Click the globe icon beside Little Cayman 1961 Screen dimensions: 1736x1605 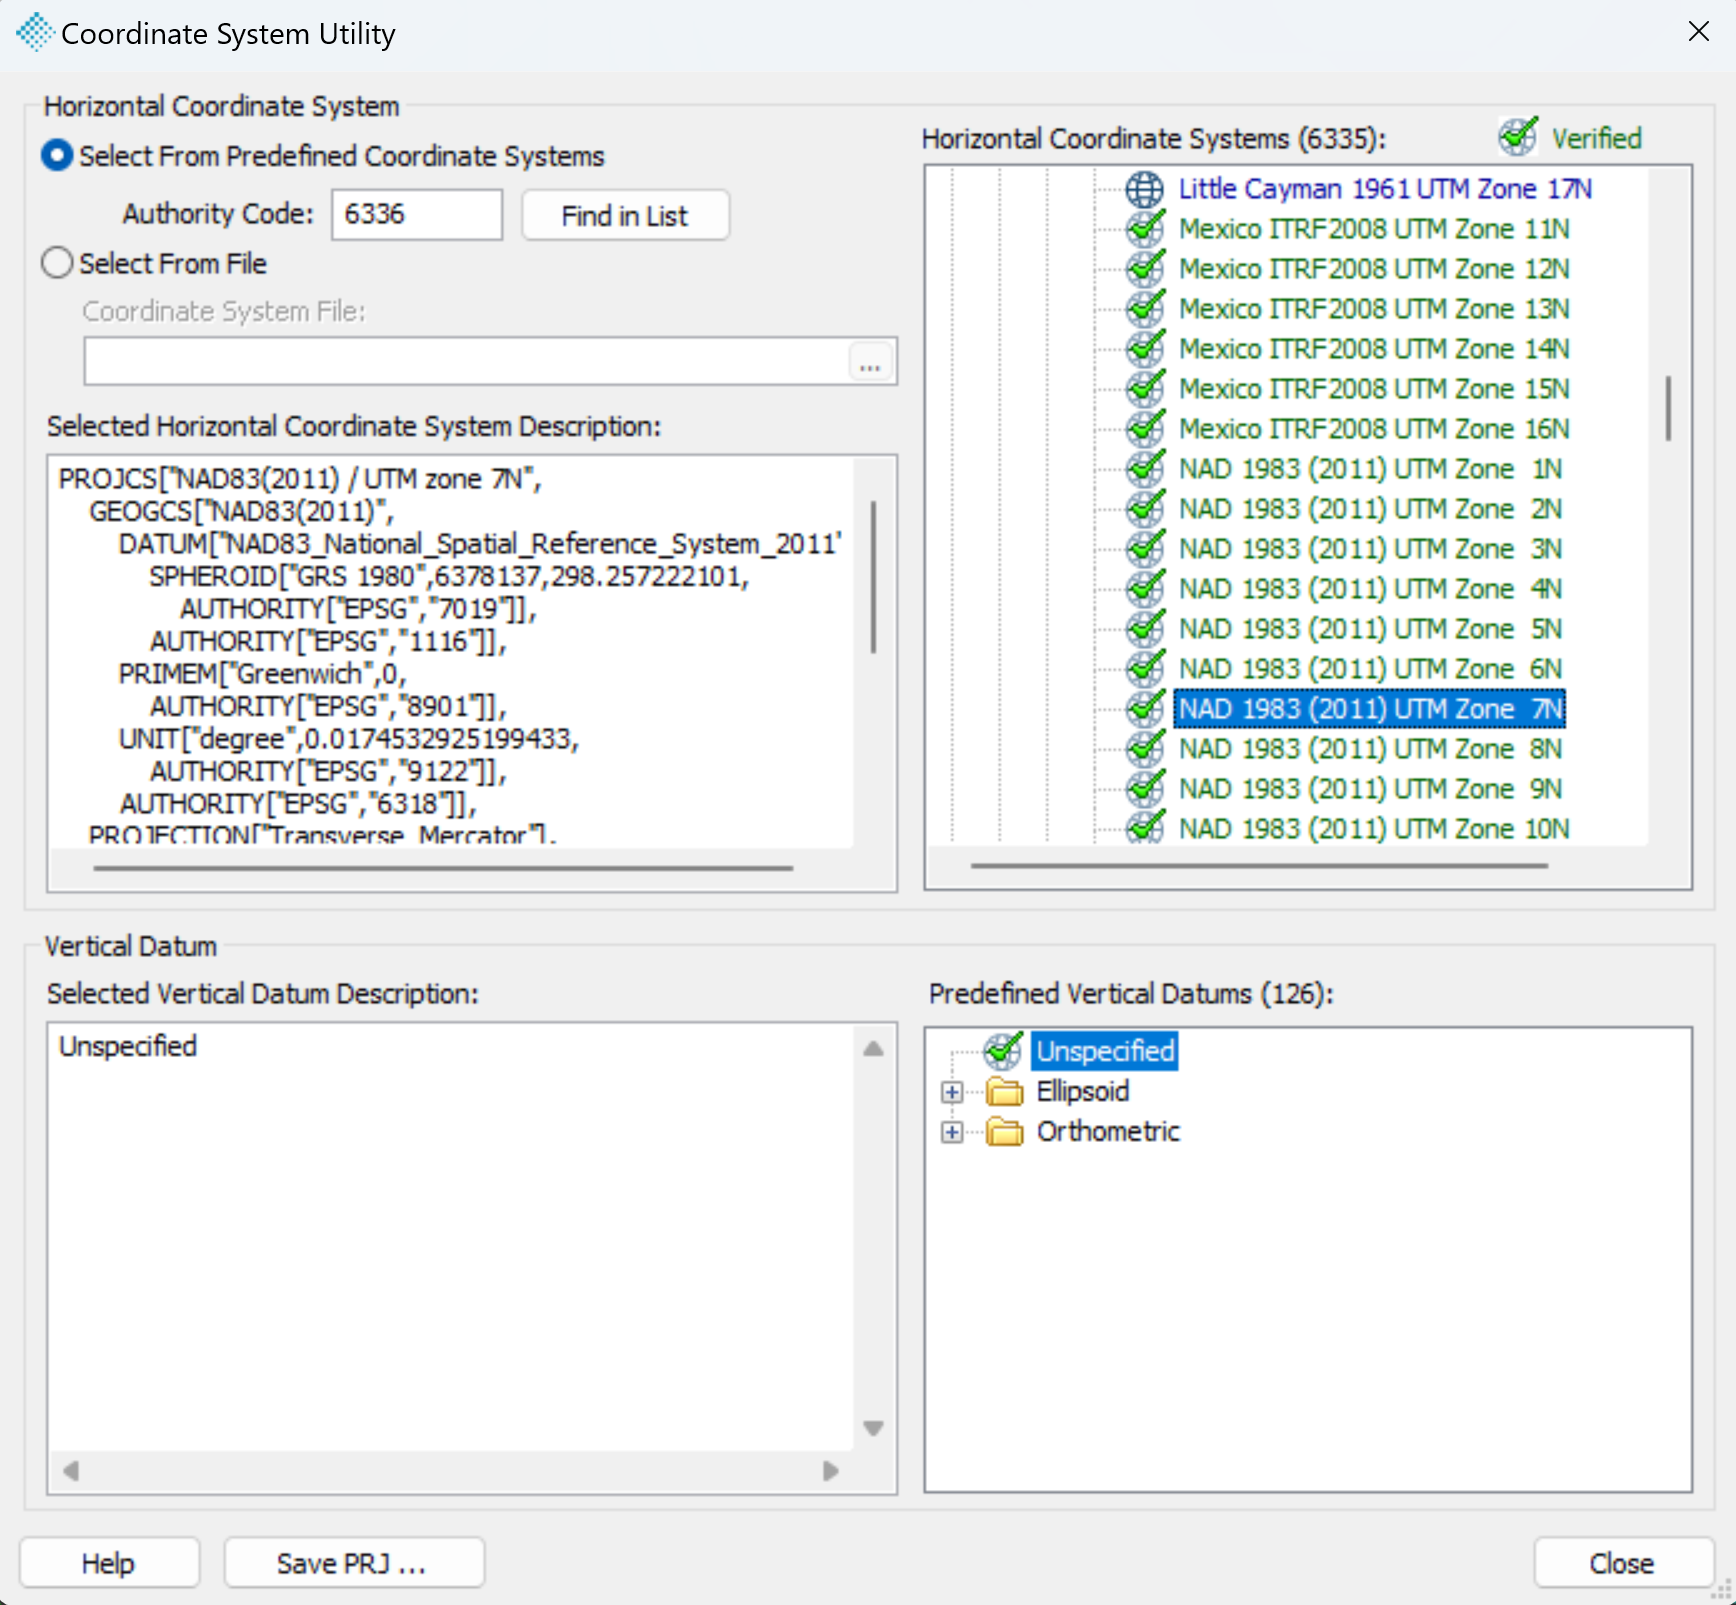(x=1144, y=189)
